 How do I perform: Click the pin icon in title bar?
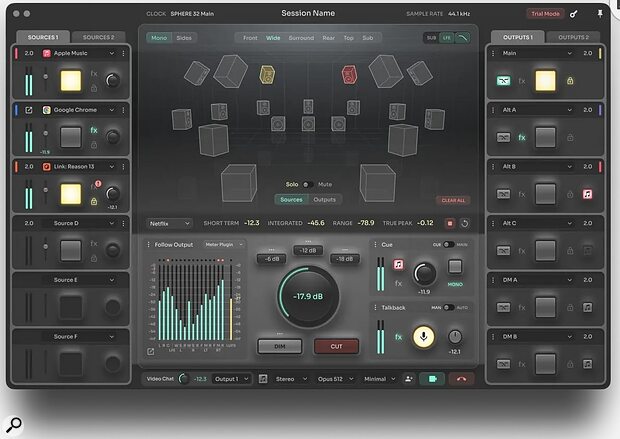tap(600, 14)
